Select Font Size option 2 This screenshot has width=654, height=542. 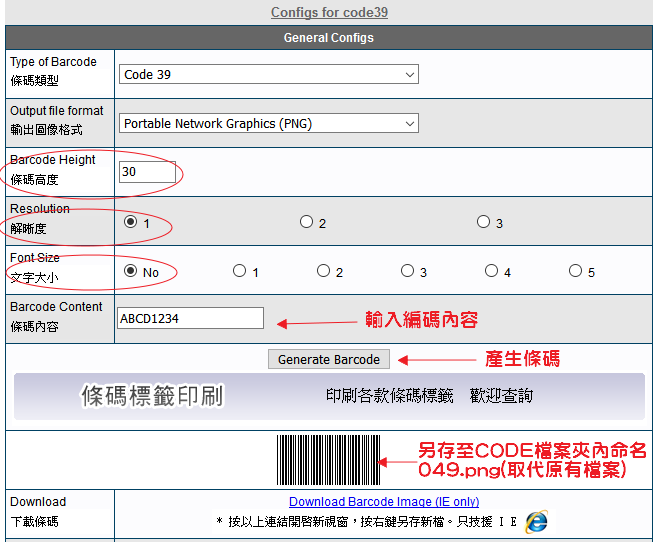coord(323,271)
